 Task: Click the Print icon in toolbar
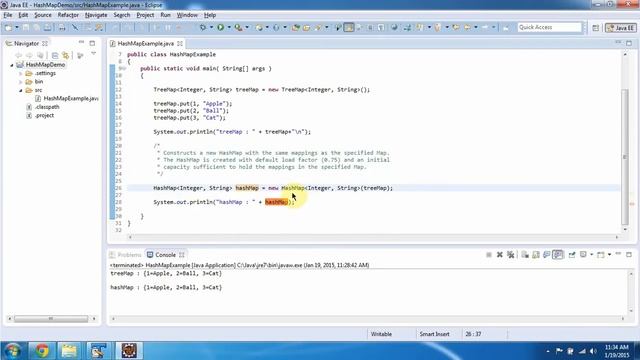62,27
